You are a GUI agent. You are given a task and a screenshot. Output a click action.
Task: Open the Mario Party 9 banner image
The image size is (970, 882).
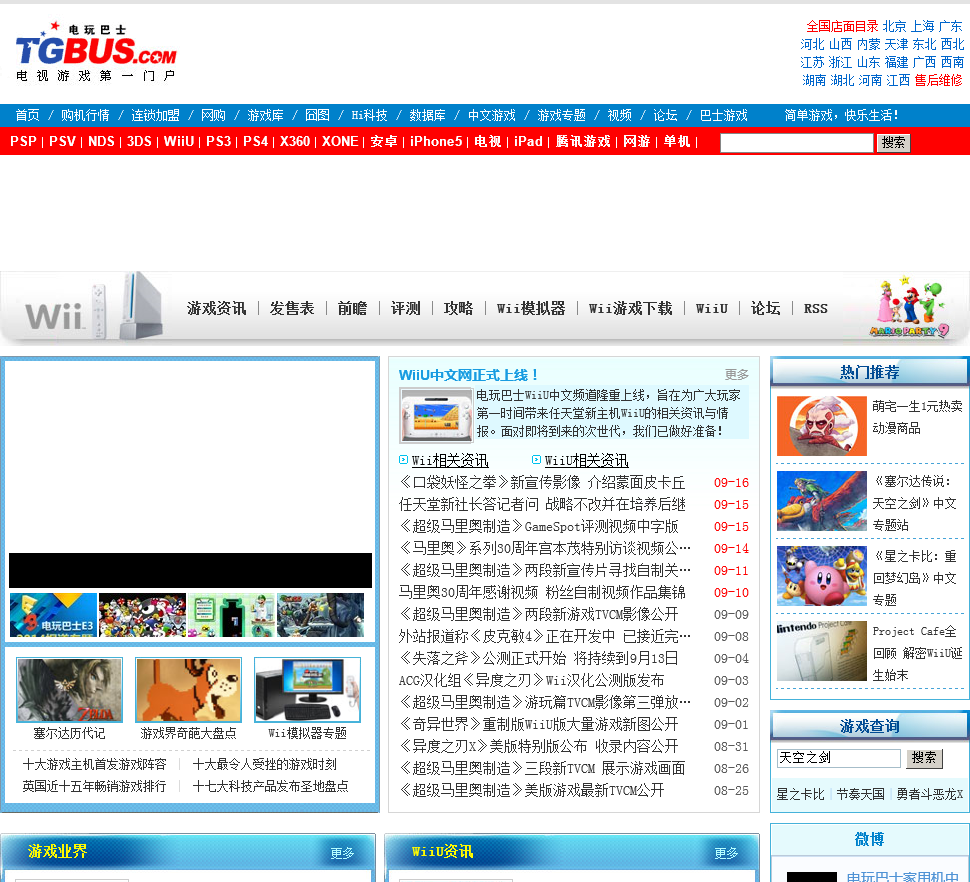[x=909, y=307]
